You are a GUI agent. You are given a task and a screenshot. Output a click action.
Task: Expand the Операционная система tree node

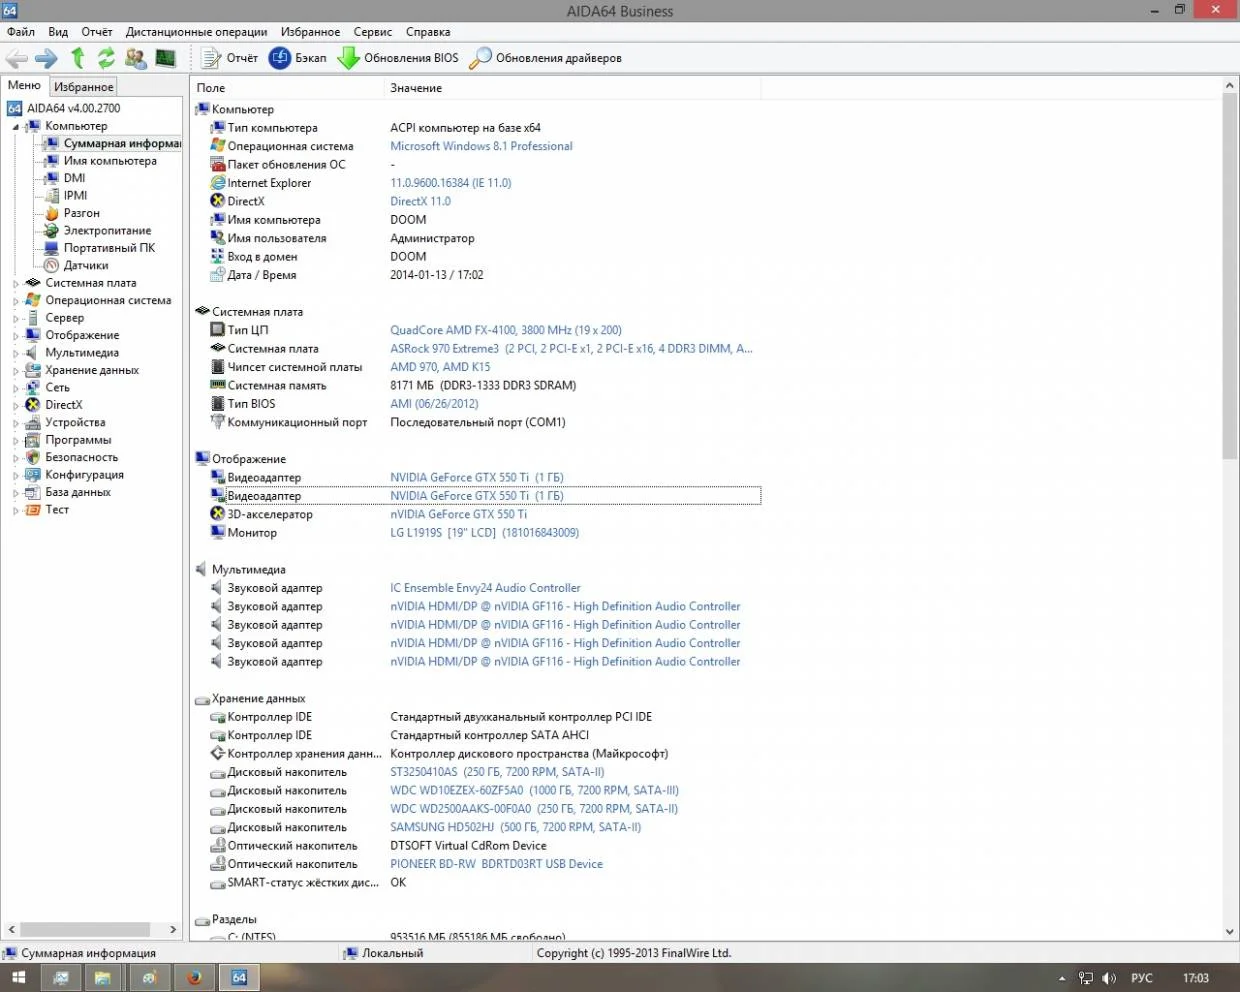coord(15,301)
